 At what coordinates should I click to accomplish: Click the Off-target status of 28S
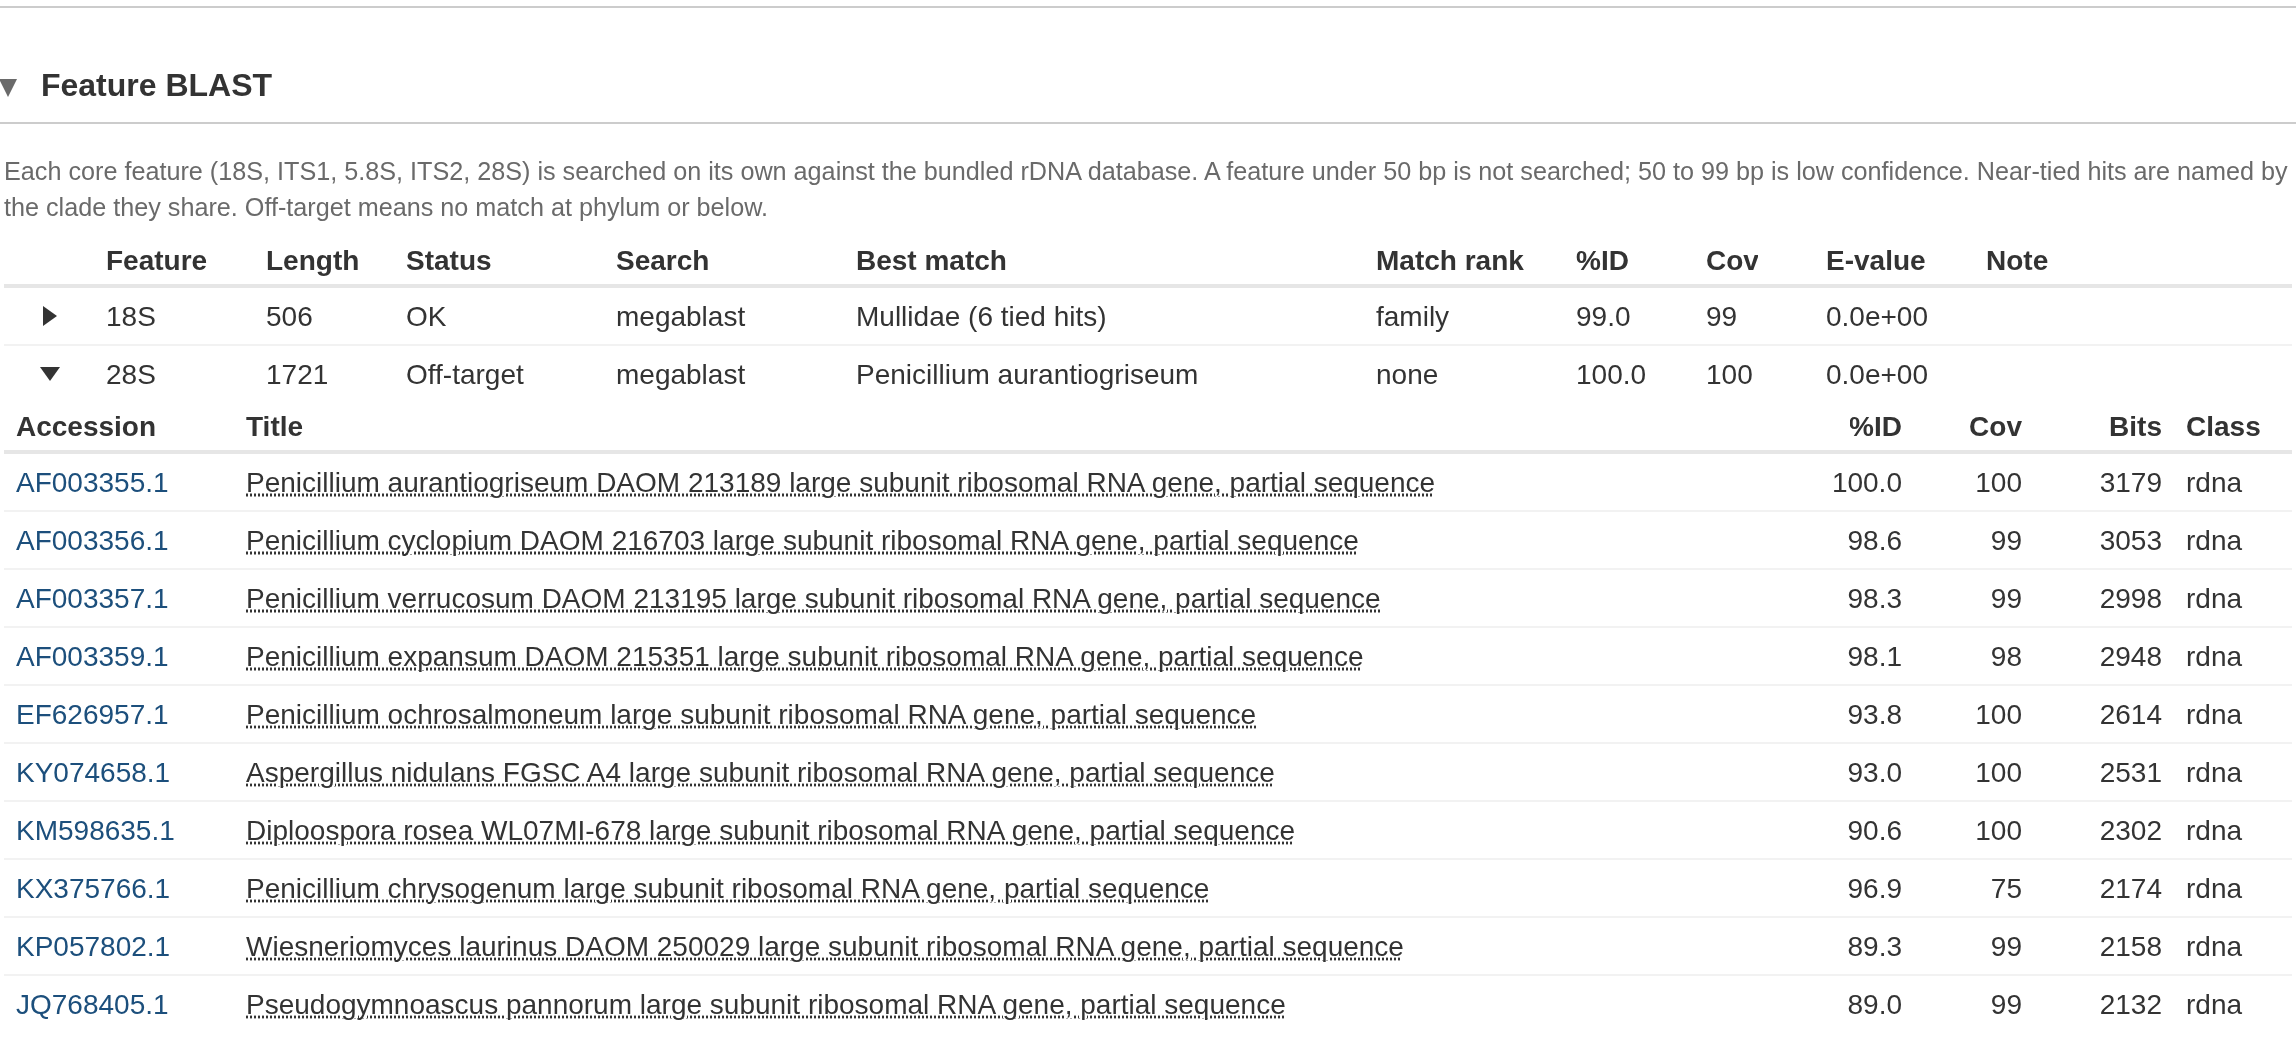465,375
